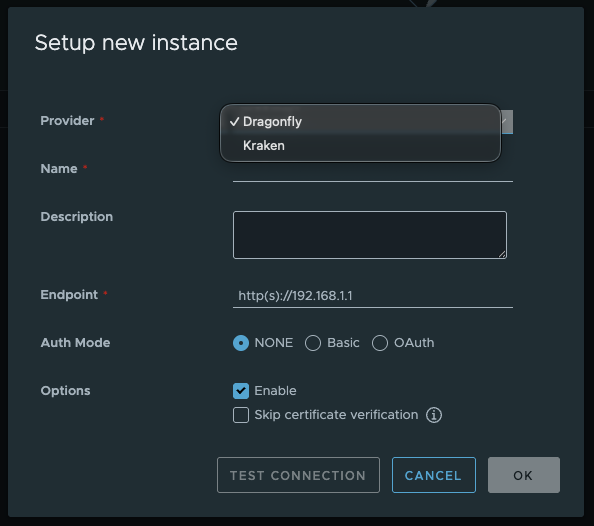Viewport: 594px width, 526px height.
Task: Click the Test Connection button
Action: (298, 475)
